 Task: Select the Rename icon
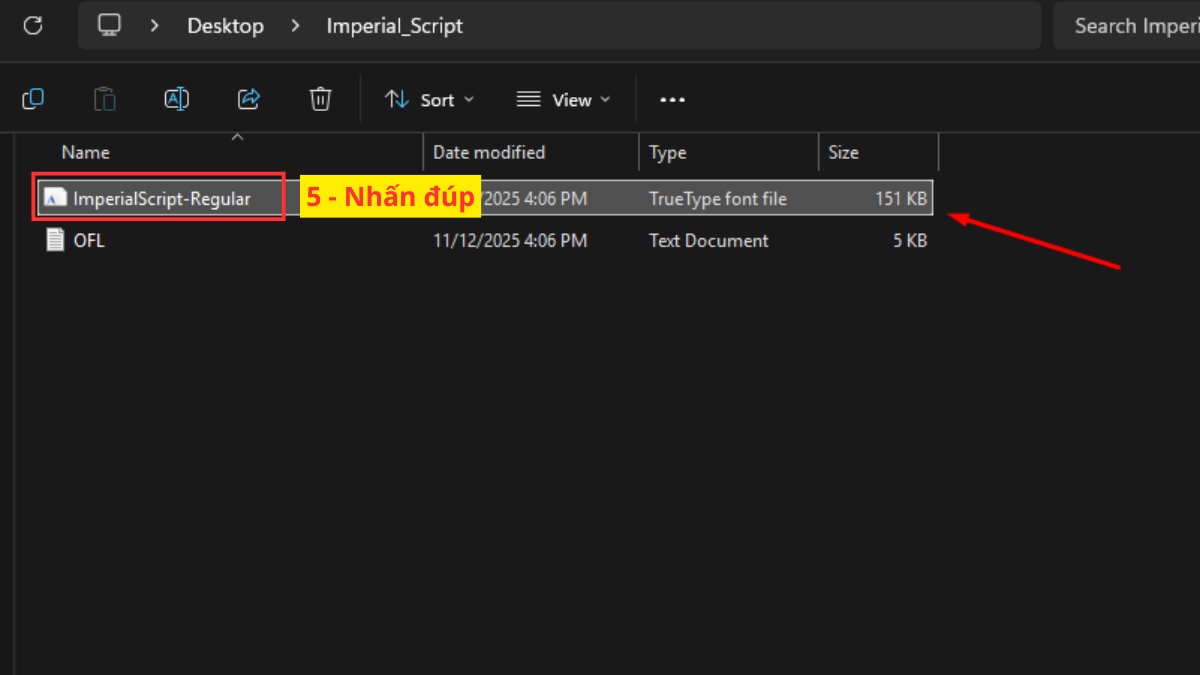(176, 99)
